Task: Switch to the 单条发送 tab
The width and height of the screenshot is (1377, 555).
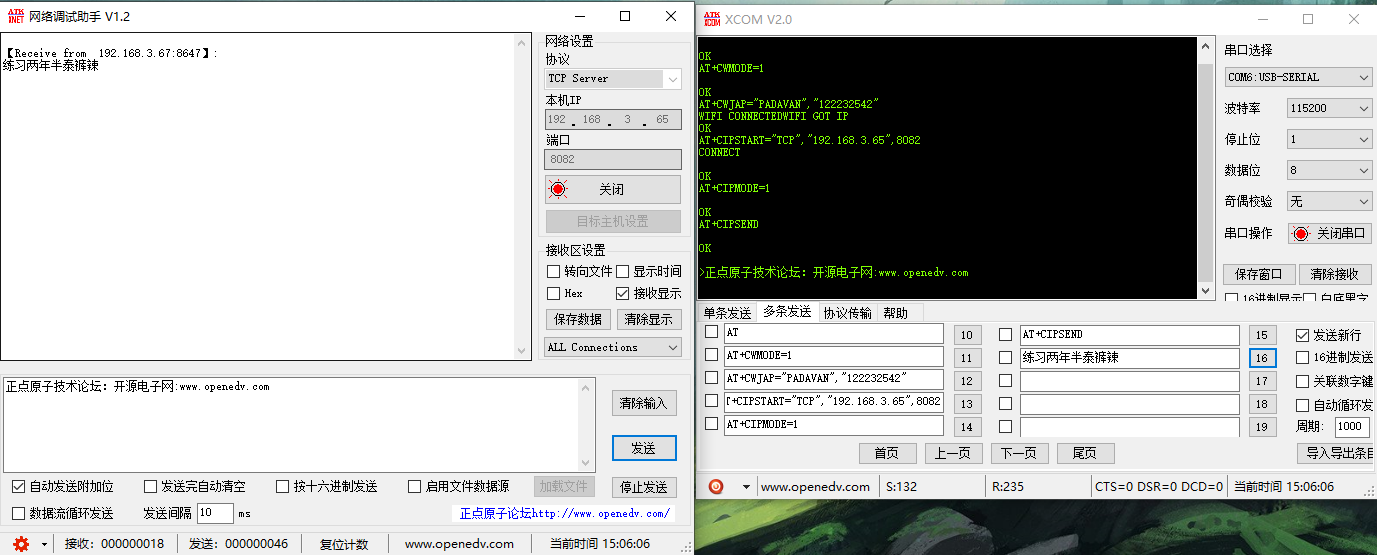Action: [727, 313]
